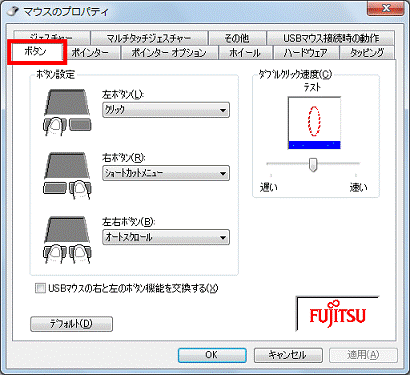Click the キャンセル button
The width and height of the screenshot is (410, 375).
pyautogui.click(x=288, y=355)
